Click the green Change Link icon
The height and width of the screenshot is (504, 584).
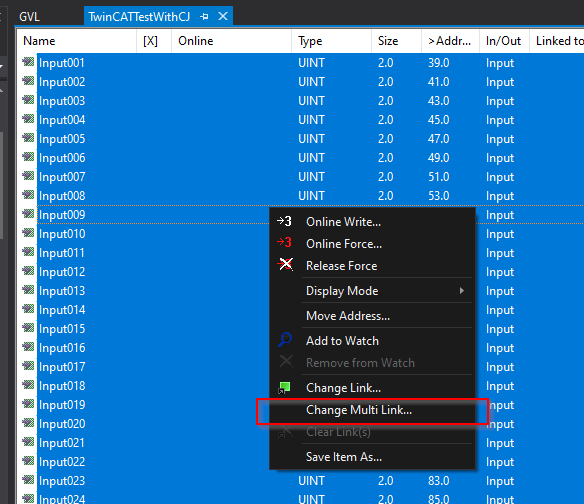[x=285, y=388]
